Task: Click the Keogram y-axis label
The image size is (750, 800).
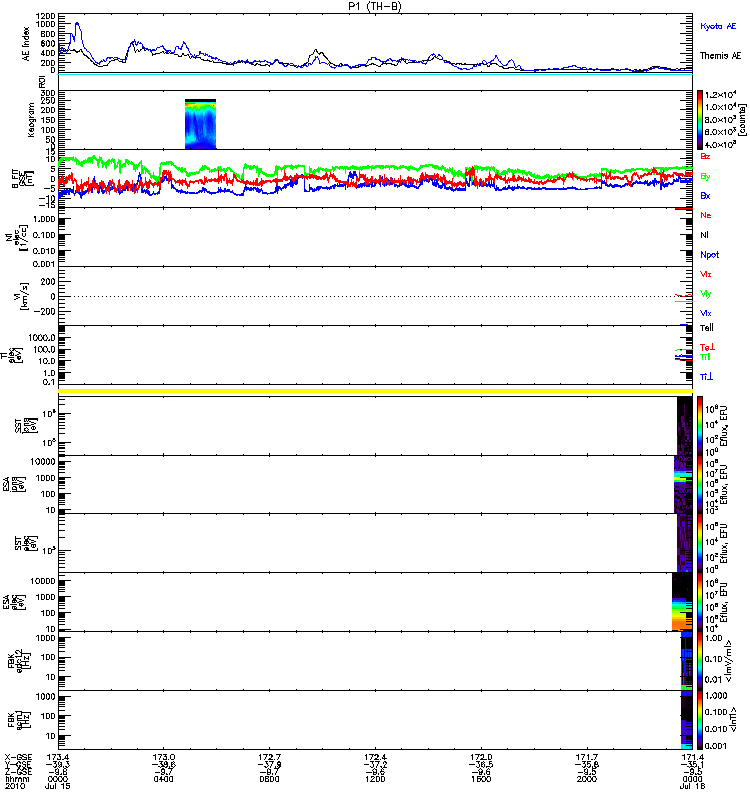Action: [31, 119]
